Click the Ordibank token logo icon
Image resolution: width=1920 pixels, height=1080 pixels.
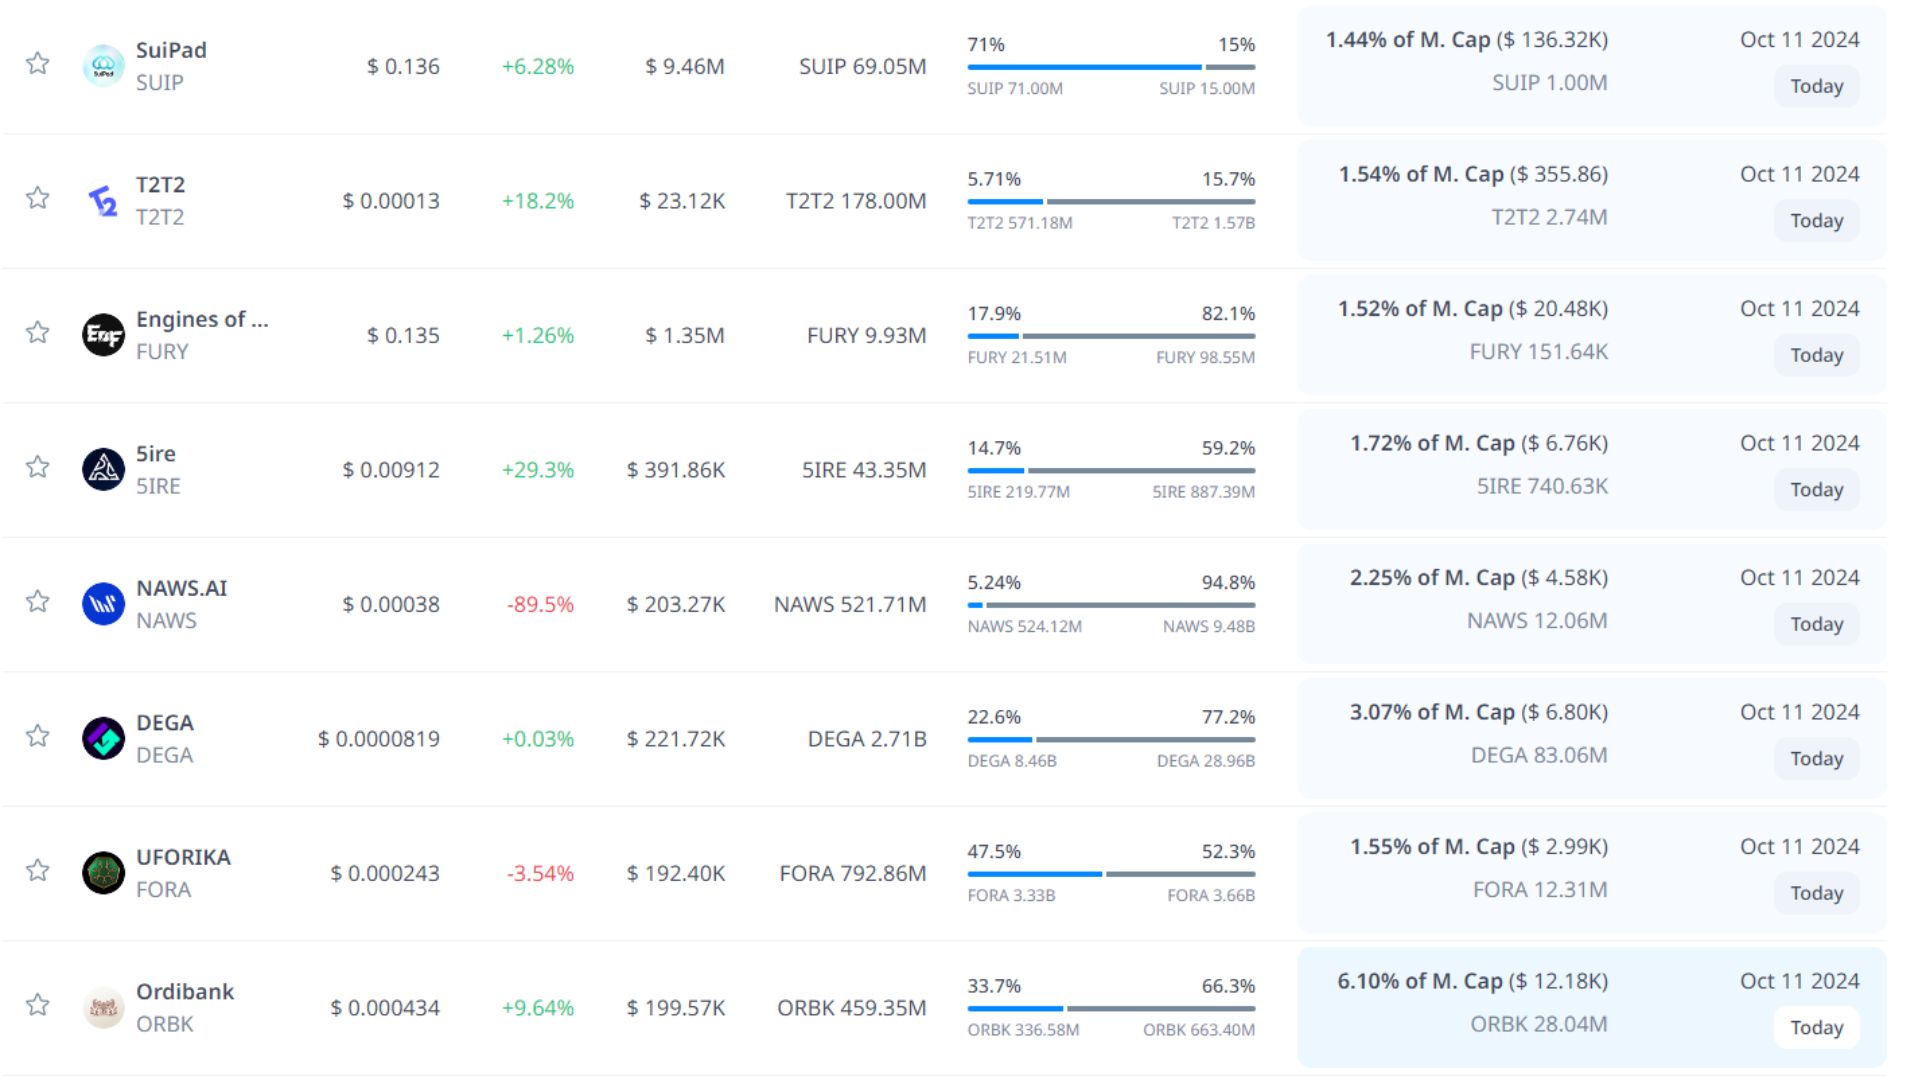103,1008
